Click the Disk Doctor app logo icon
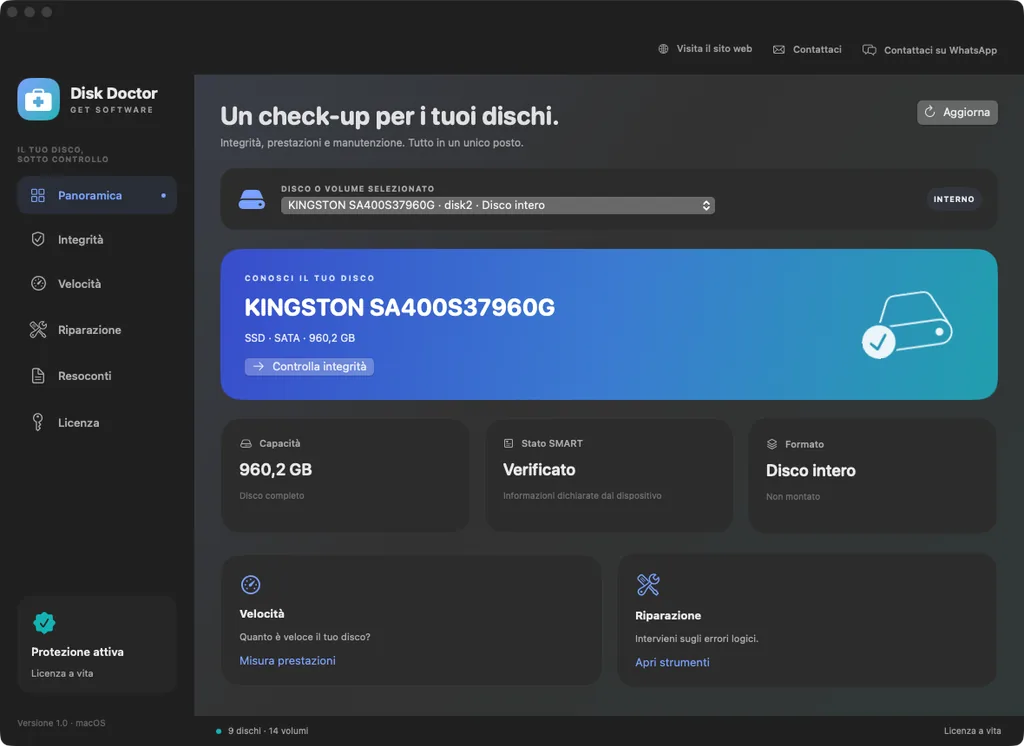The image size is (1024, 746). tap(39, 99)
